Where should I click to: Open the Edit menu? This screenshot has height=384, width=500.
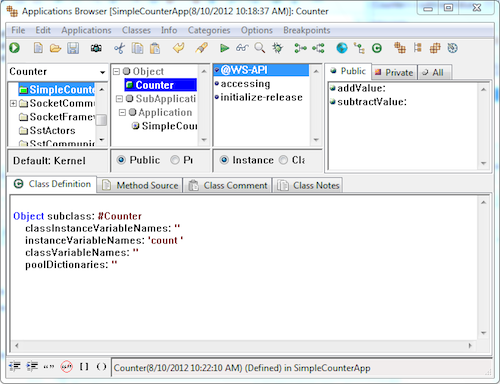click(43, 30)
